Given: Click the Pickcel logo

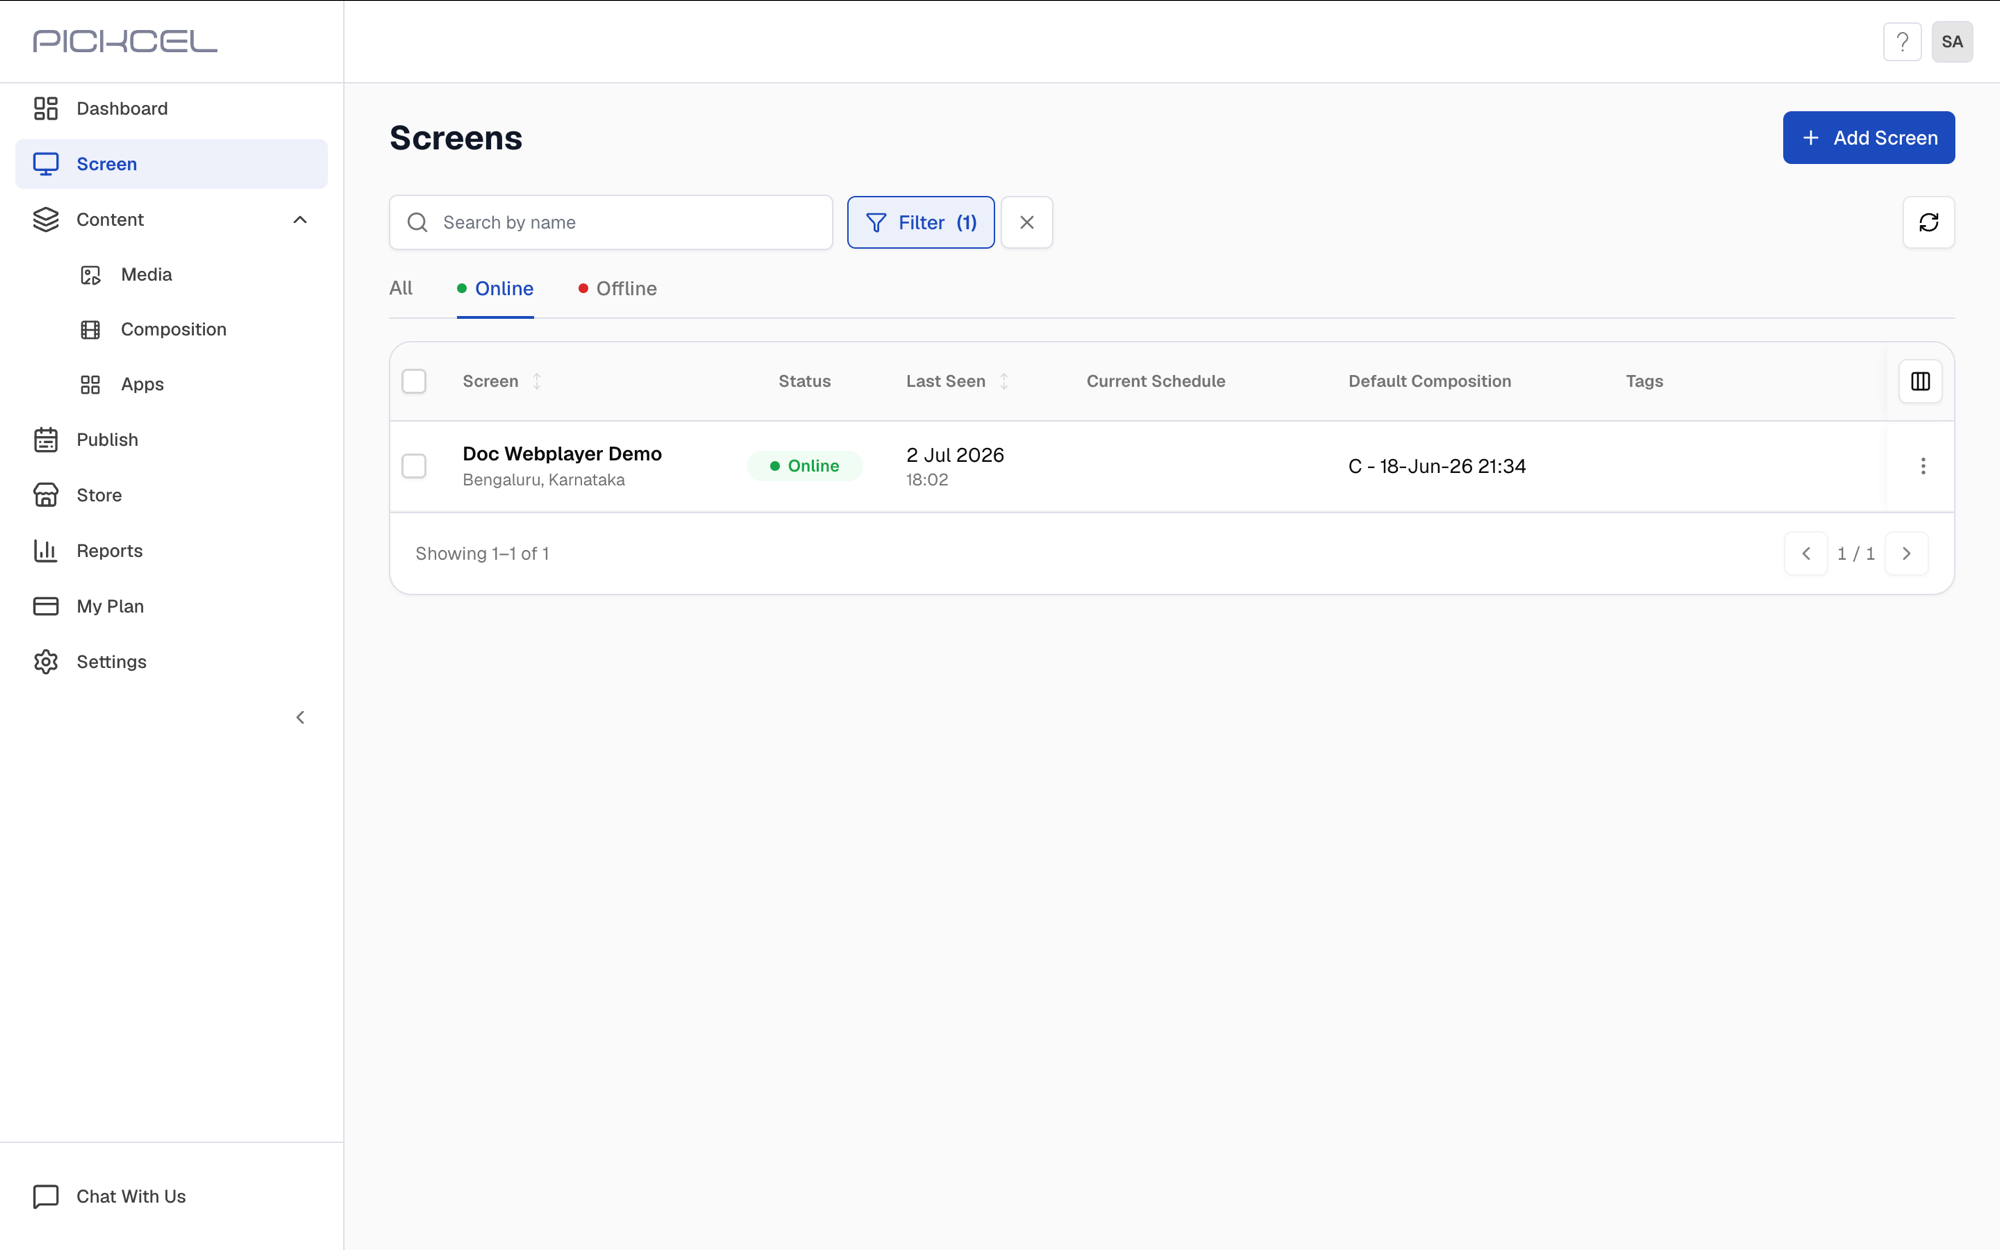Looking at the screenshot, I should pyautogui.click(x=125, y=41).
